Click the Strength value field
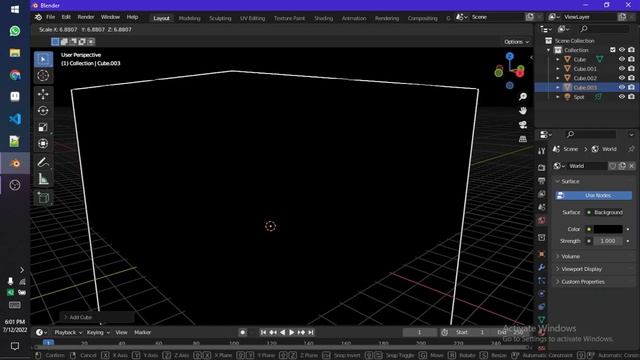The image size is (640, 360). click(608, 241)
